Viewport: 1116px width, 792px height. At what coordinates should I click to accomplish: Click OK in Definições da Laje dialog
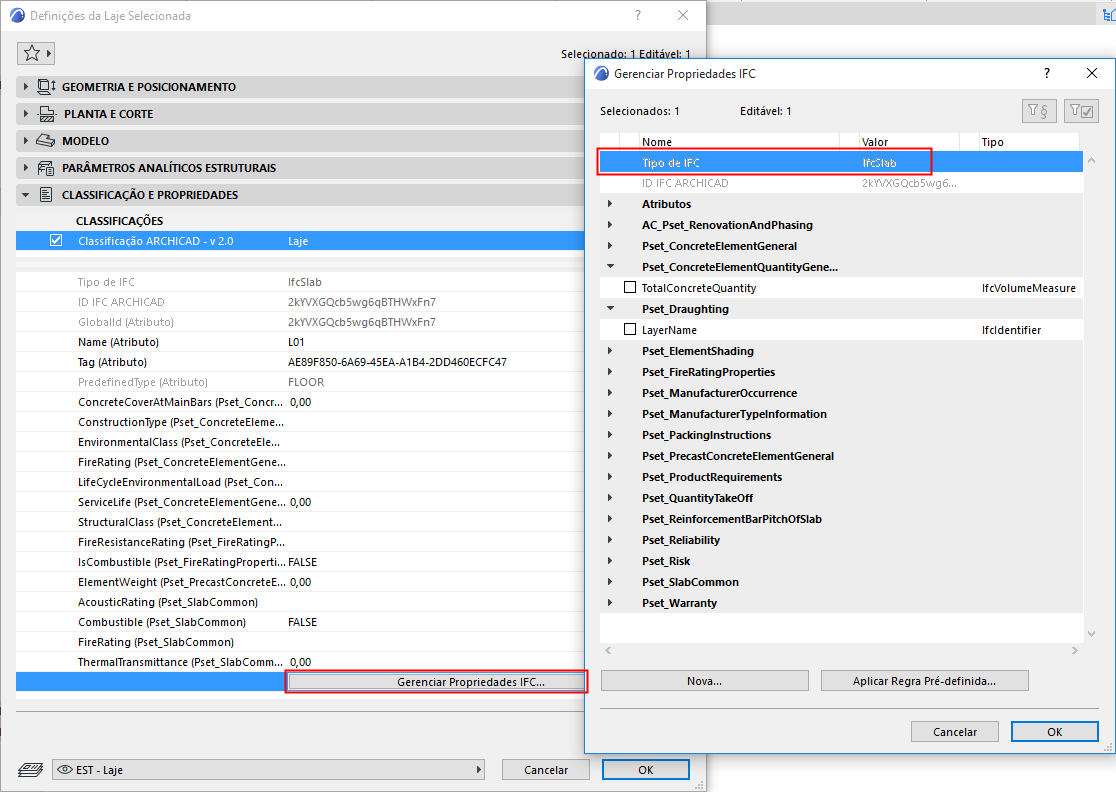pos(646,770)
